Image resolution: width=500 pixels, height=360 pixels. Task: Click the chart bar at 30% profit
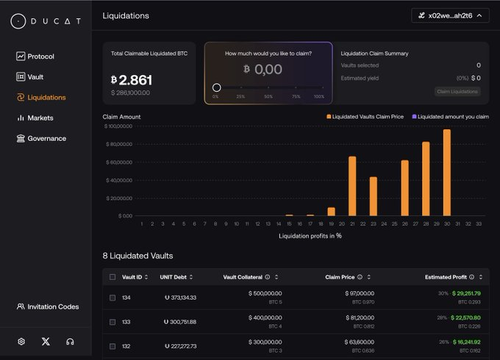(447, 172)
